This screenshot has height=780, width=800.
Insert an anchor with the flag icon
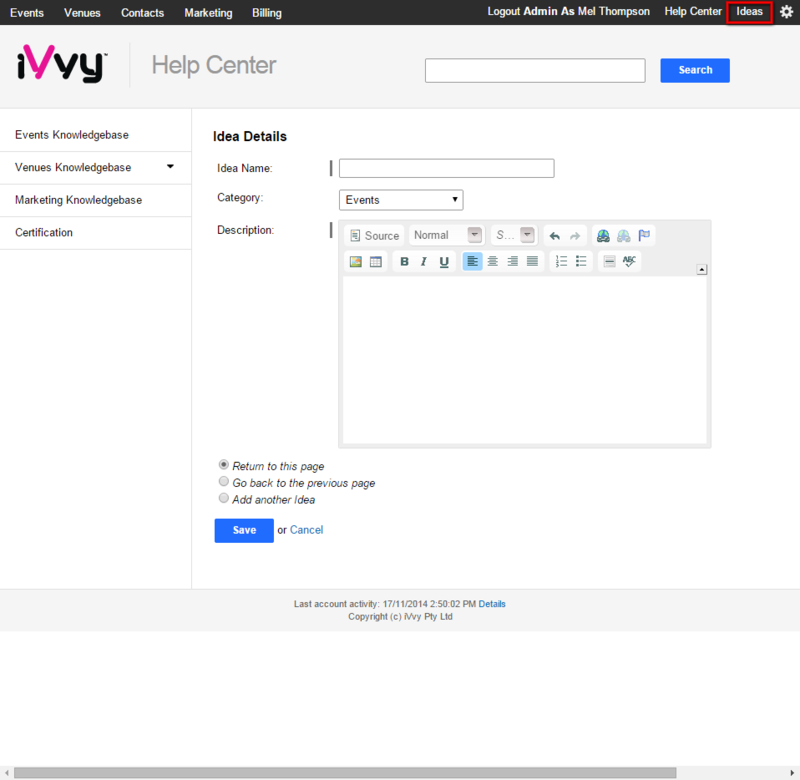coord(644,236)
